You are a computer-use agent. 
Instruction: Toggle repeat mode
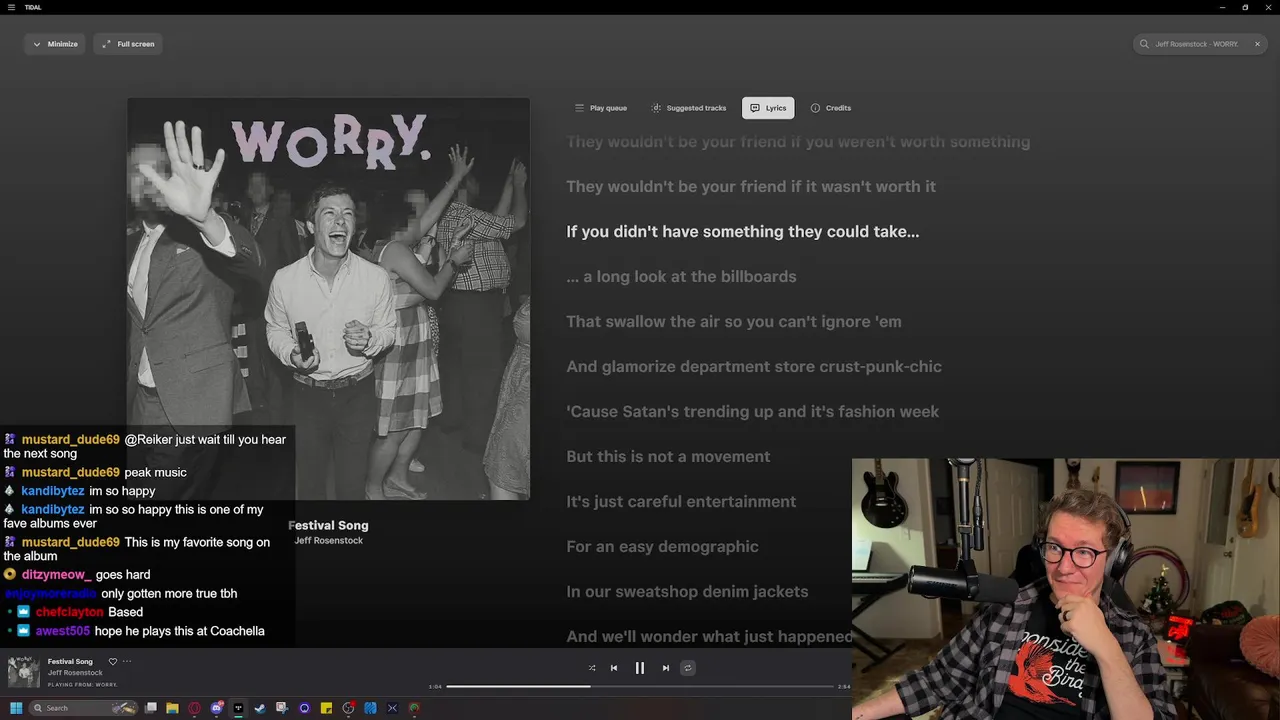(688, 668)
